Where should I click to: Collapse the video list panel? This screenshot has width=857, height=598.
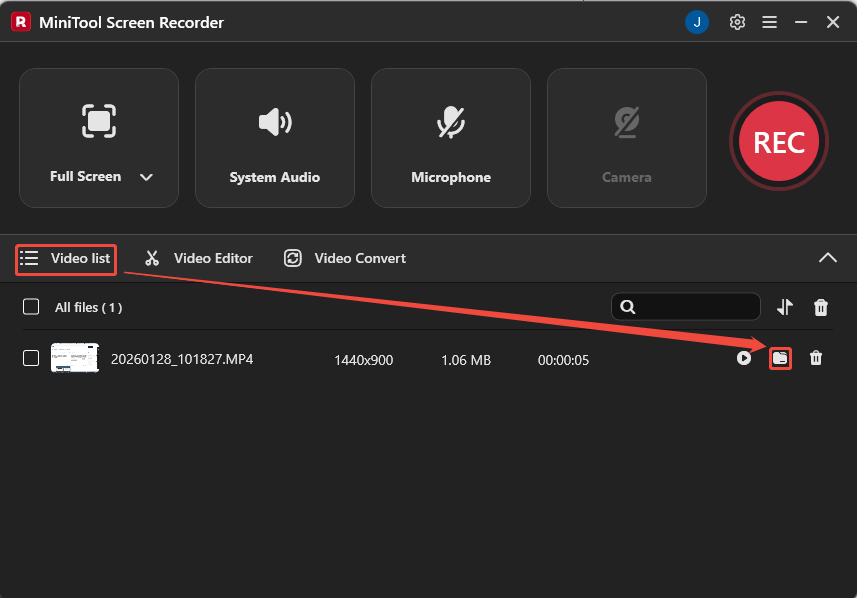click(828, 257)
